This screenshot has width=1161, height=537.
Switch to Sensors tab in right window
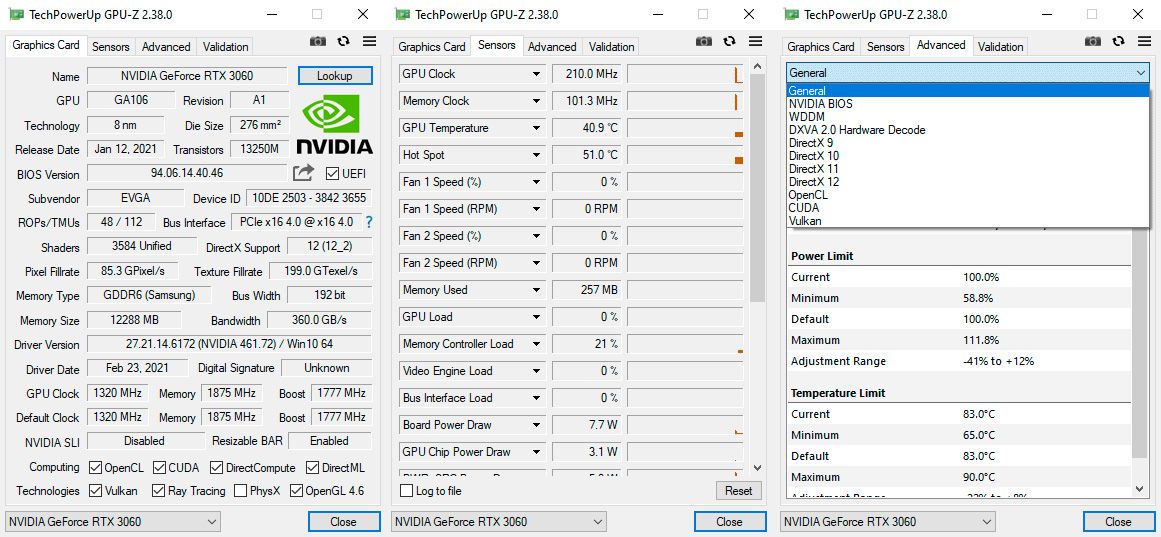pos(886,47)
